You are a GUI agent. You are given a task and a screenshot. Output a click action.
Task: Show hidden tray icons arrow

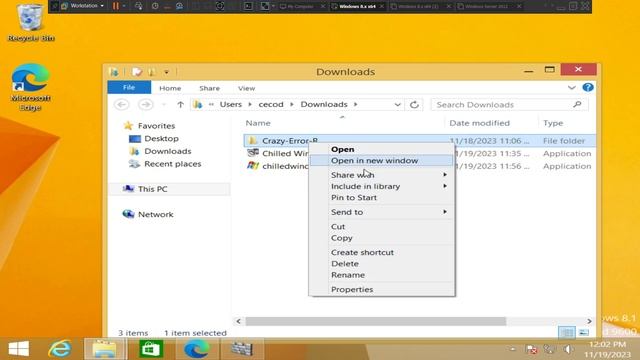pyautogui.click(x=513, y=349)
